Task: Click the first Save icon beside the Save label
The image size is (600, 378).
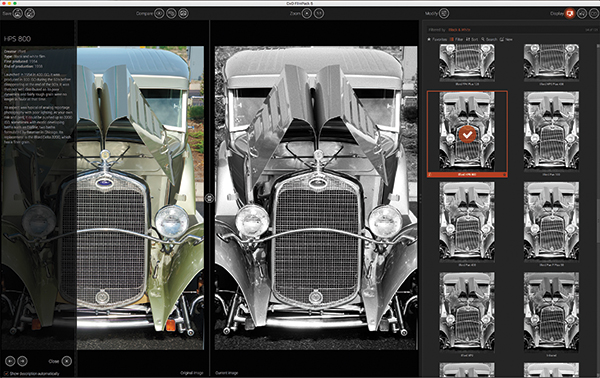Action: click(x=18, y=14)
